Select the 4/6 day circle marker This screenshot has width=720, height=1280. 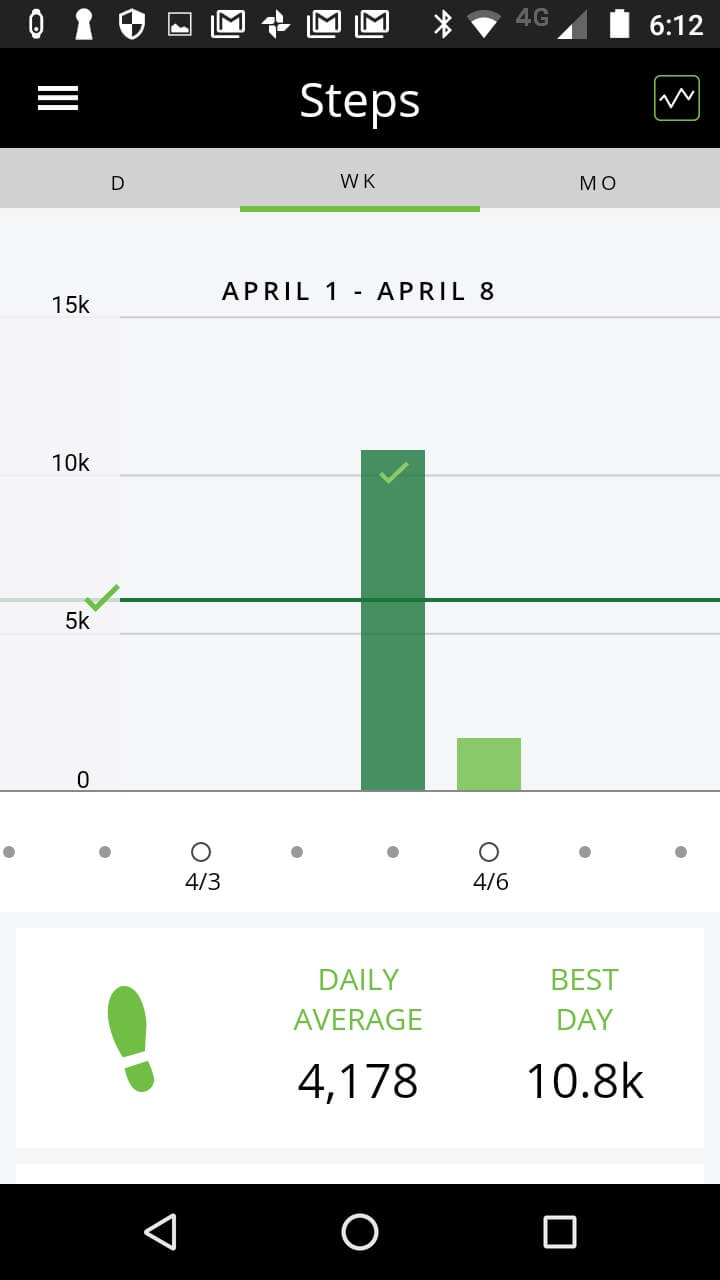click(x=489, y=852)
